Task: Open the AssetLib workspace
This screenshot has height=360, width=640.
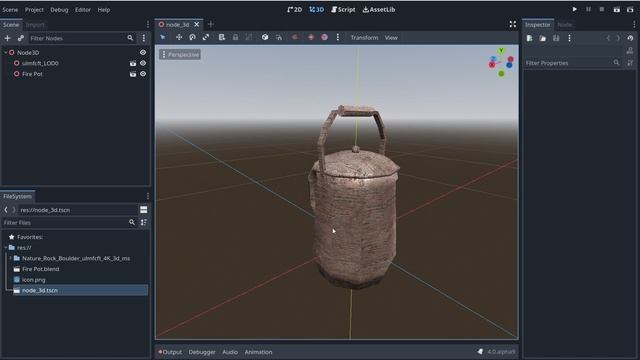Action: point(379,9)
